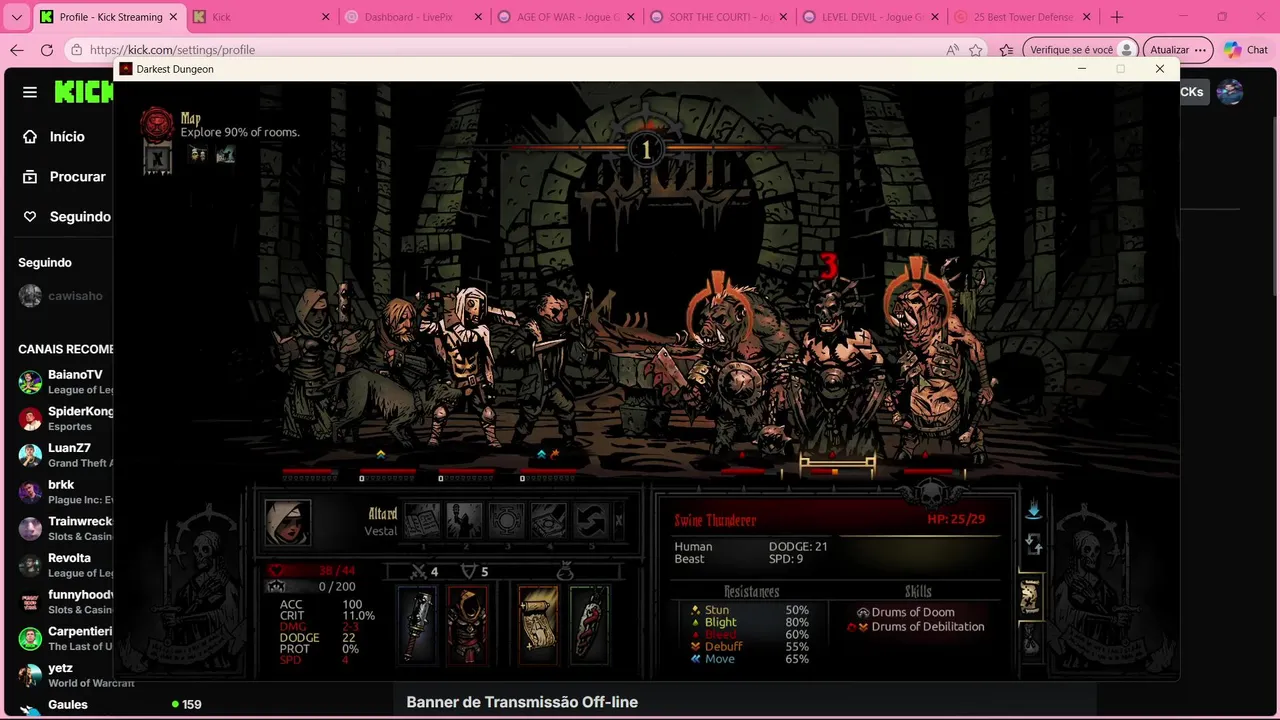Click the bloody dagger trinket slot
The width and height of the screenshot is (1280, 720).
click(x=589, y=625)
